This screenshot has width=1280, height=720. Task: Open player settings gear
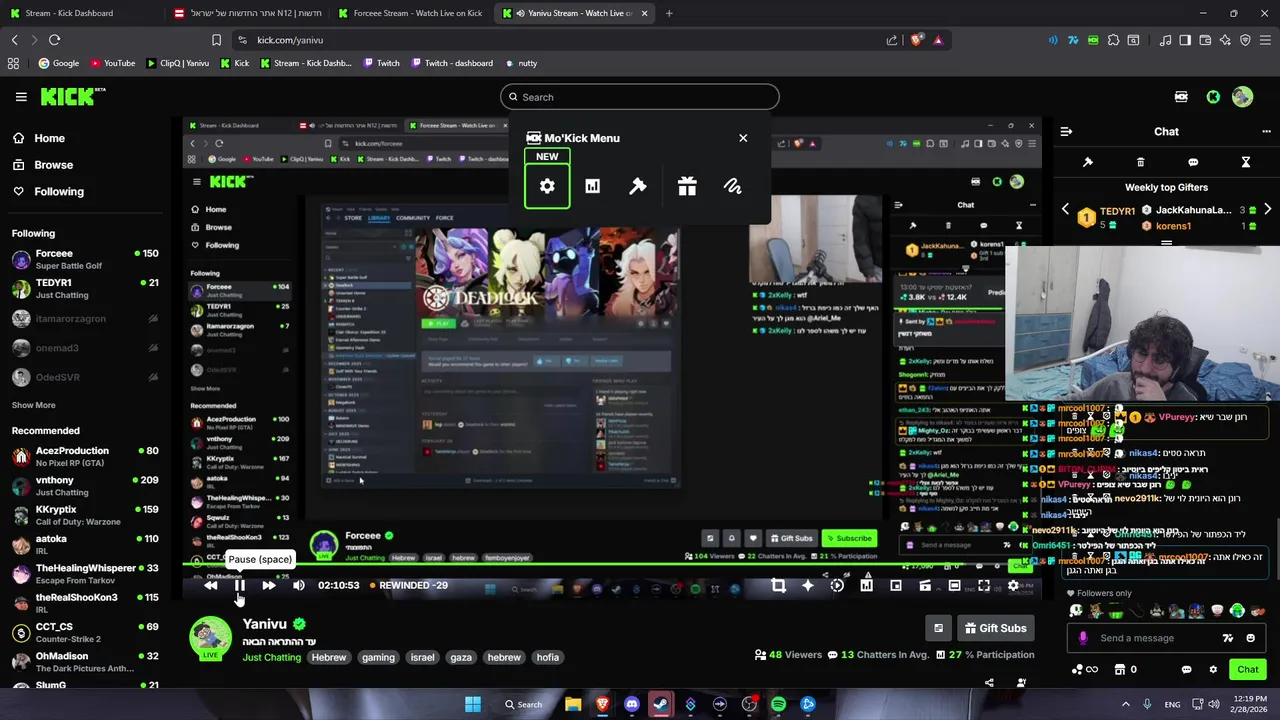(1013, 586)
